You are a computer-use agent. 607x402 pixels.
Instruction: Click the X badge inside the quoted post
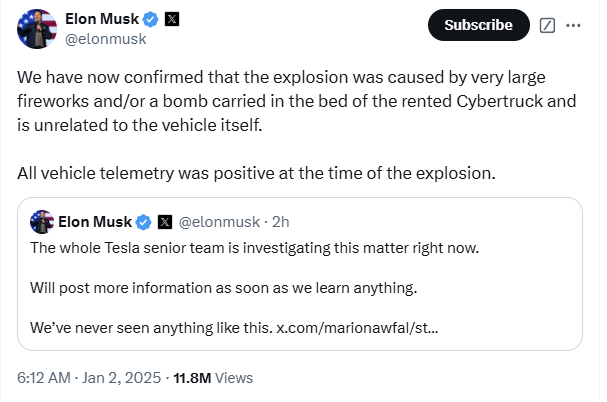pyautogui.click(x=164, y=221)
